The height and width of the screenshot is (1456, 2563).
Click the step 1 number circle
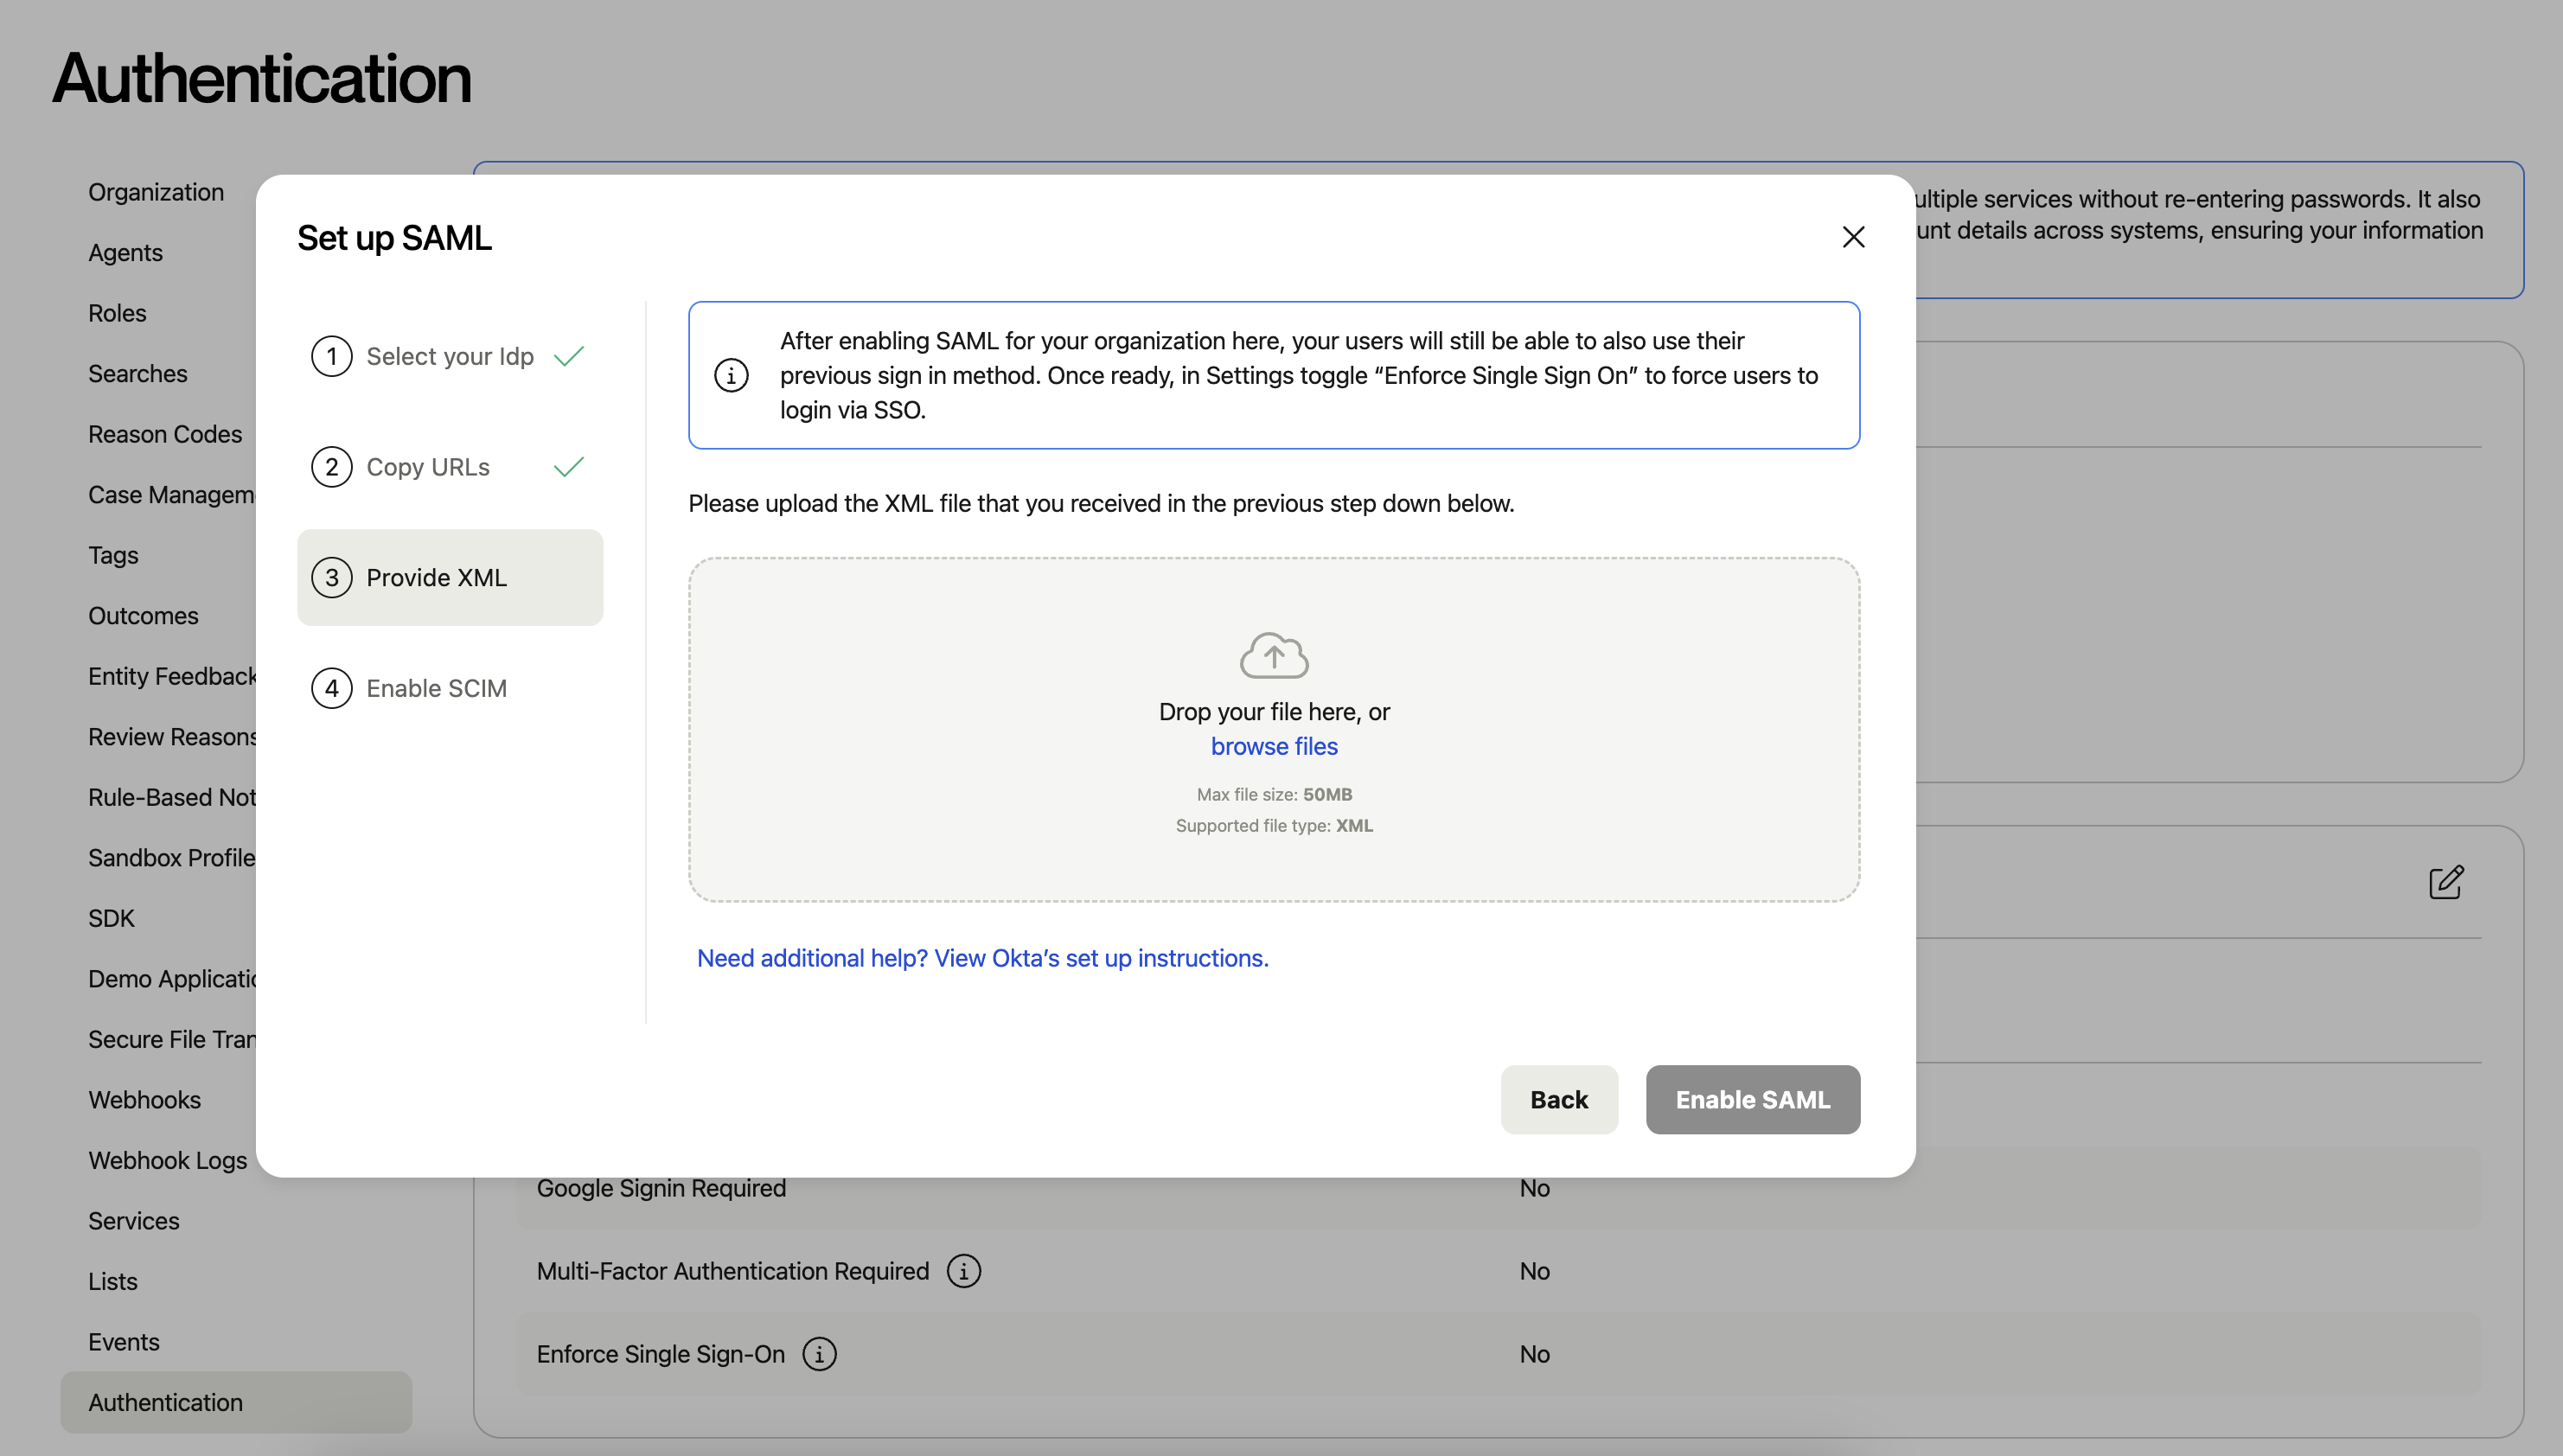tap(331, 356)
